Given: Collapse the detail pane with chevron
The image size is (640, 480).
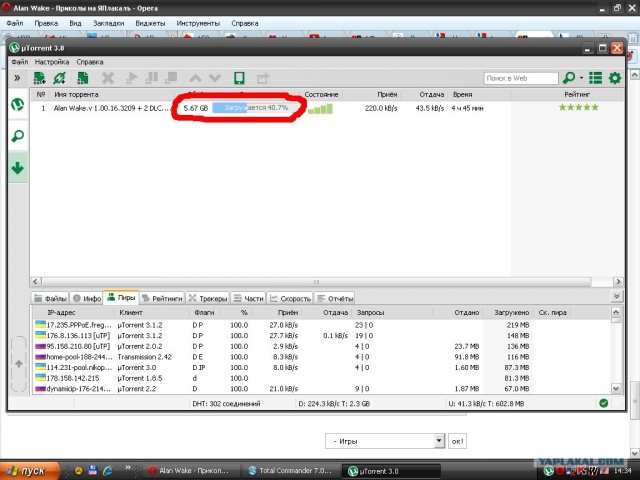Looking at the screenshot, I should 617,296.
